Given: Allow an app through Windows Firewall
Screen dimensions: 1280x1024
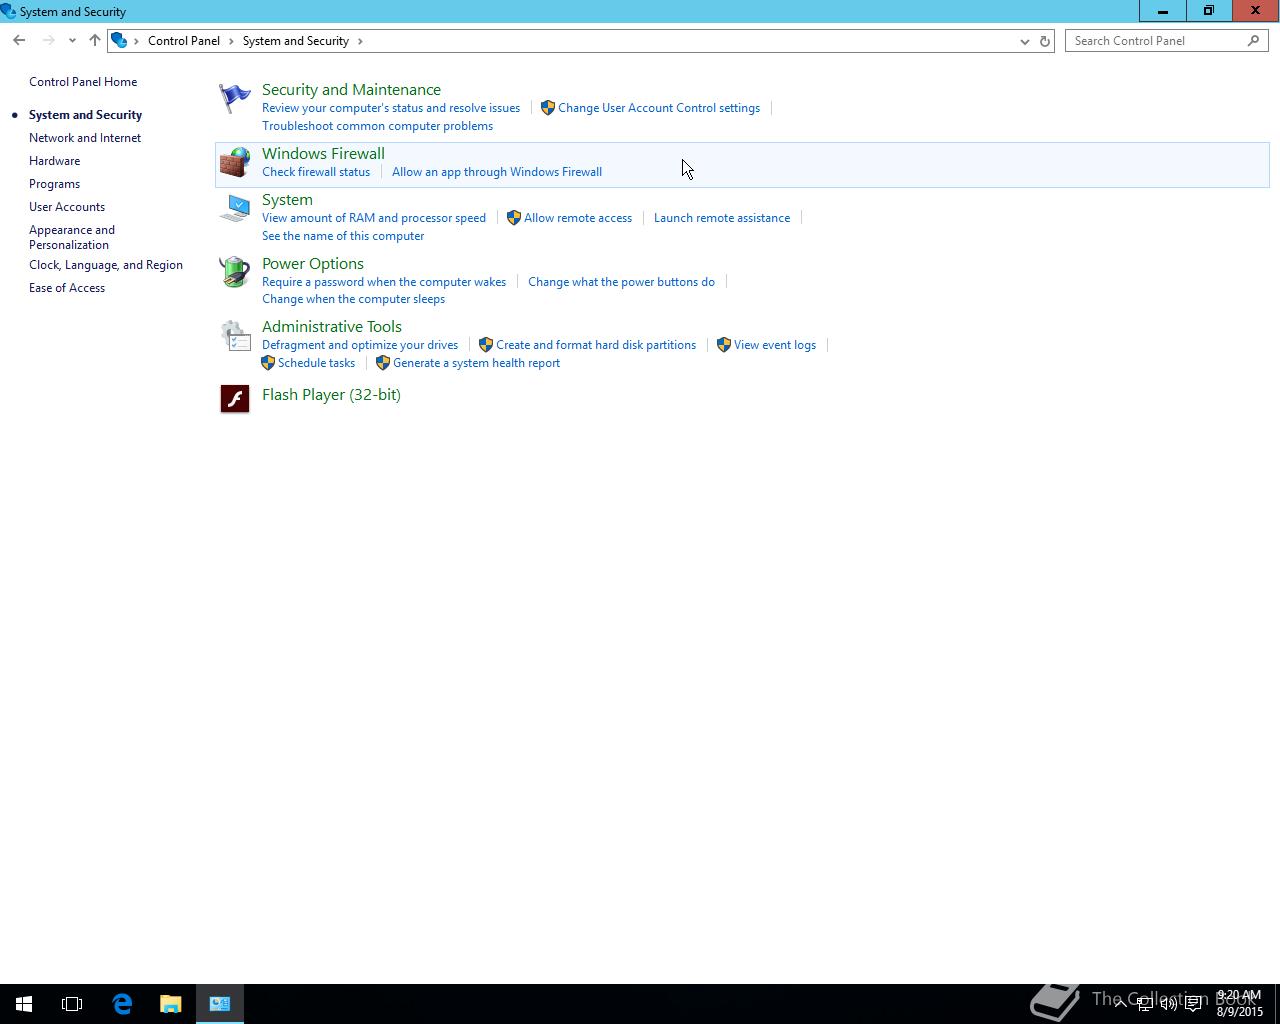Looking at the screenshot, I should point(497,172).
